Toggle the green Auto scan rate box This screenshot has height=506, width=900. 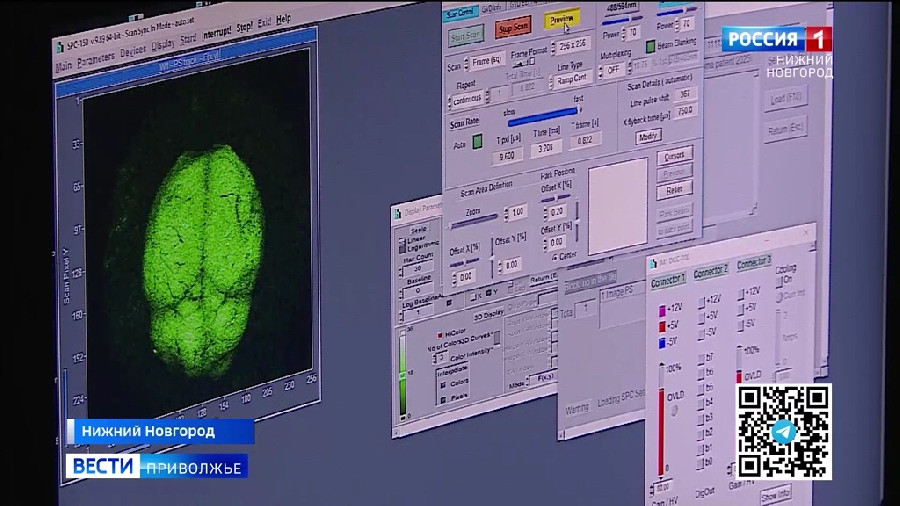pyautogui.click(x=477, y=143)
